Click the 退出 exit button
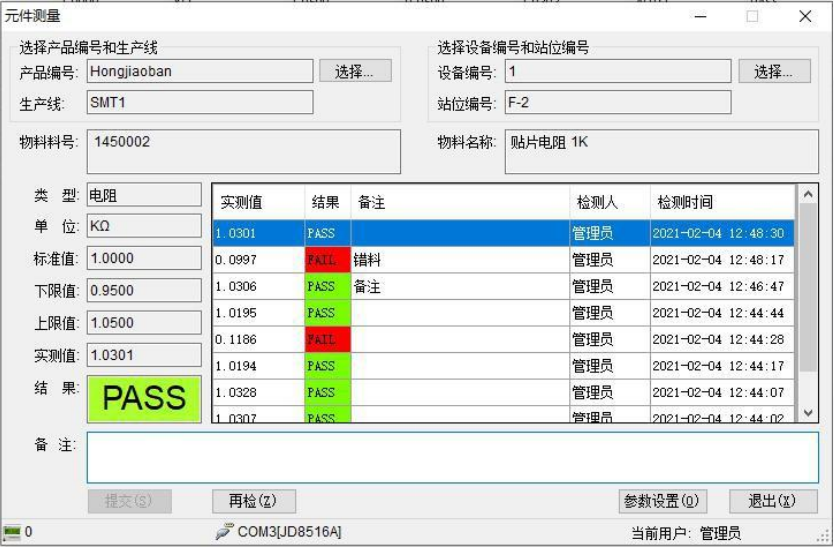834x547 pixels. [773, 501]
